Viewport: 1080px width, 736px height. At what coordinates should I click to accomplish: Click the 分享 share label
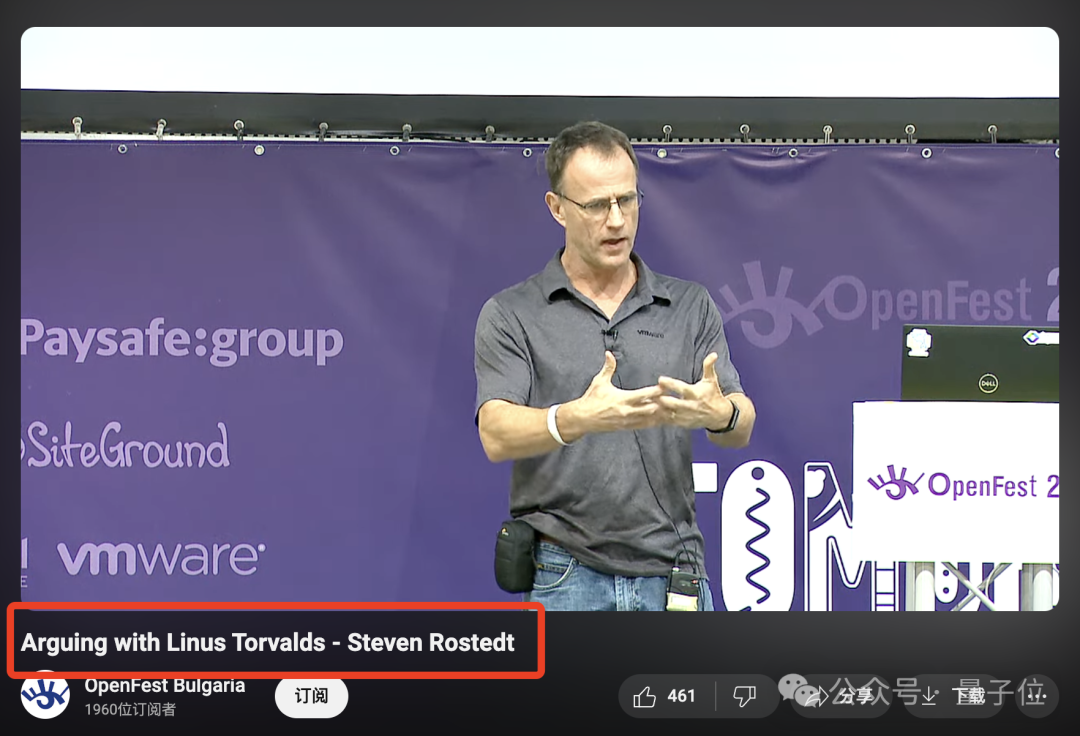(854, 696)
